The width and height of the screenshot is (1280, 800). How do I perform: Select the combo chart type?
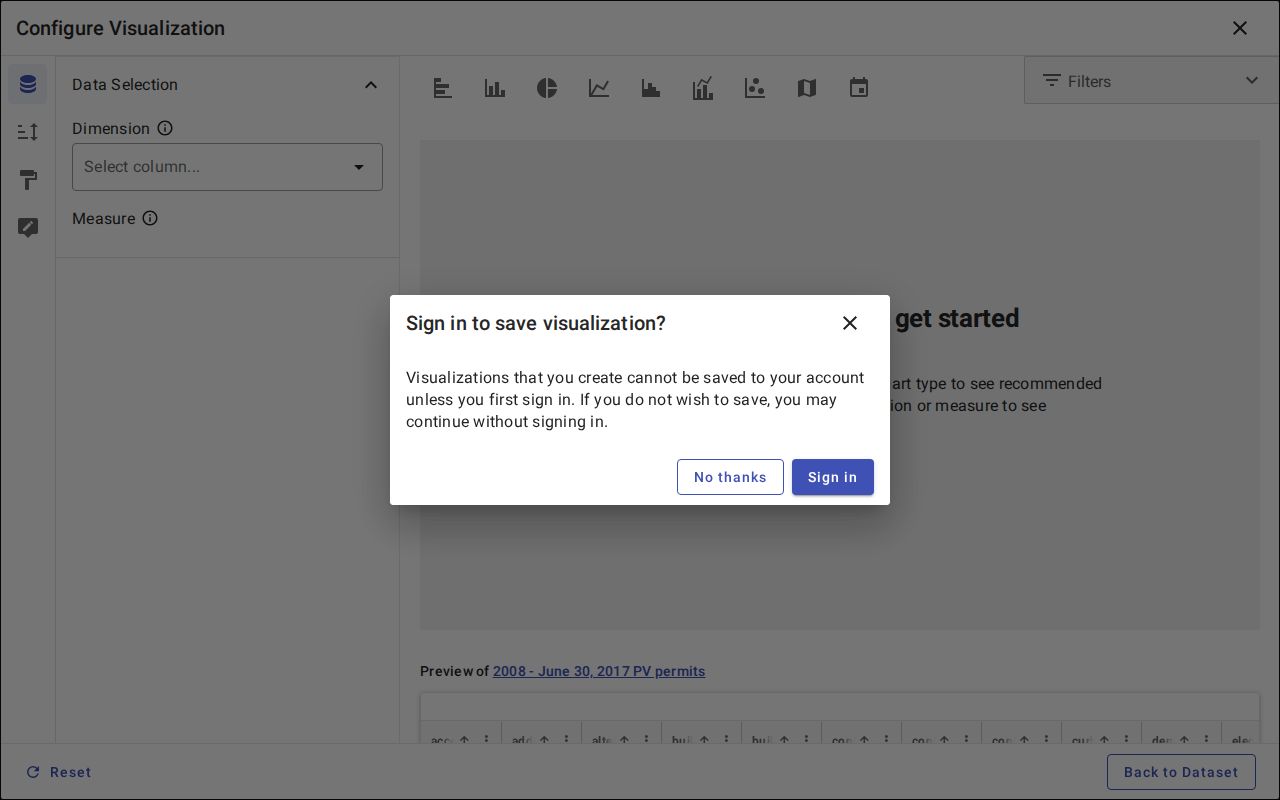click(x=703, y=88)
